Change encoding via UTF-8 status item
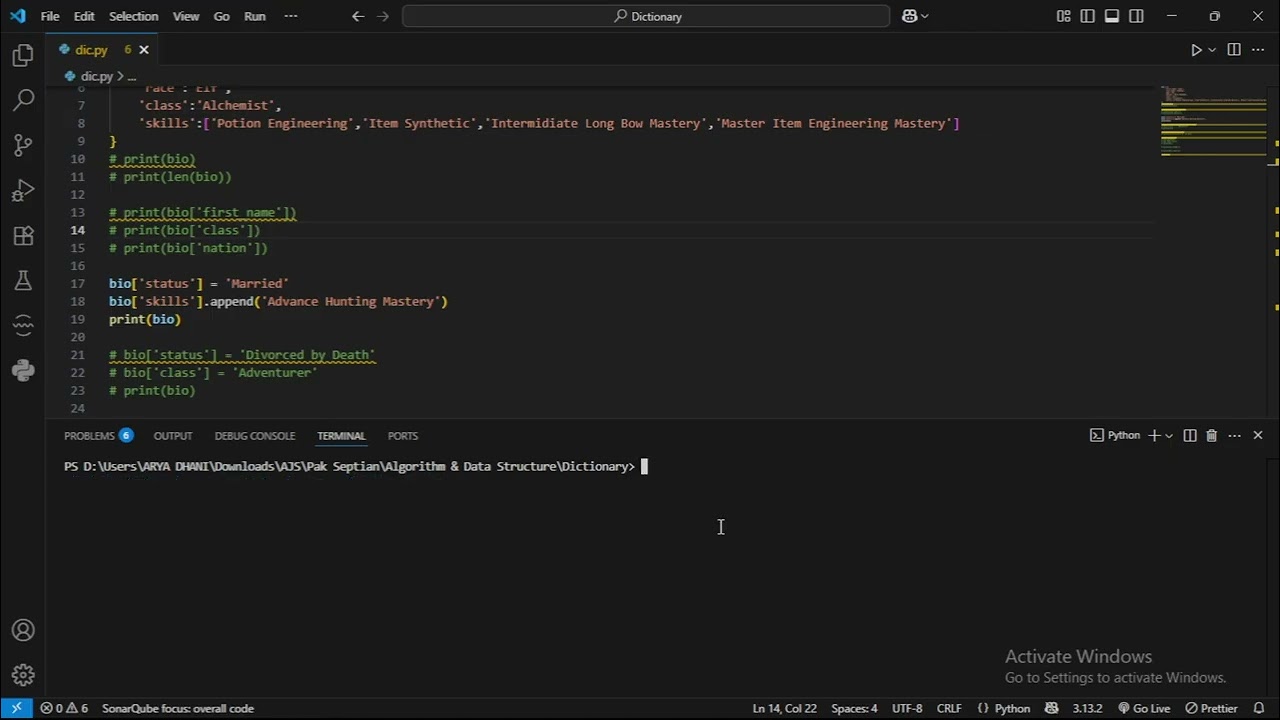Screen dimensions: 1280x720 [x=907, y=708]
